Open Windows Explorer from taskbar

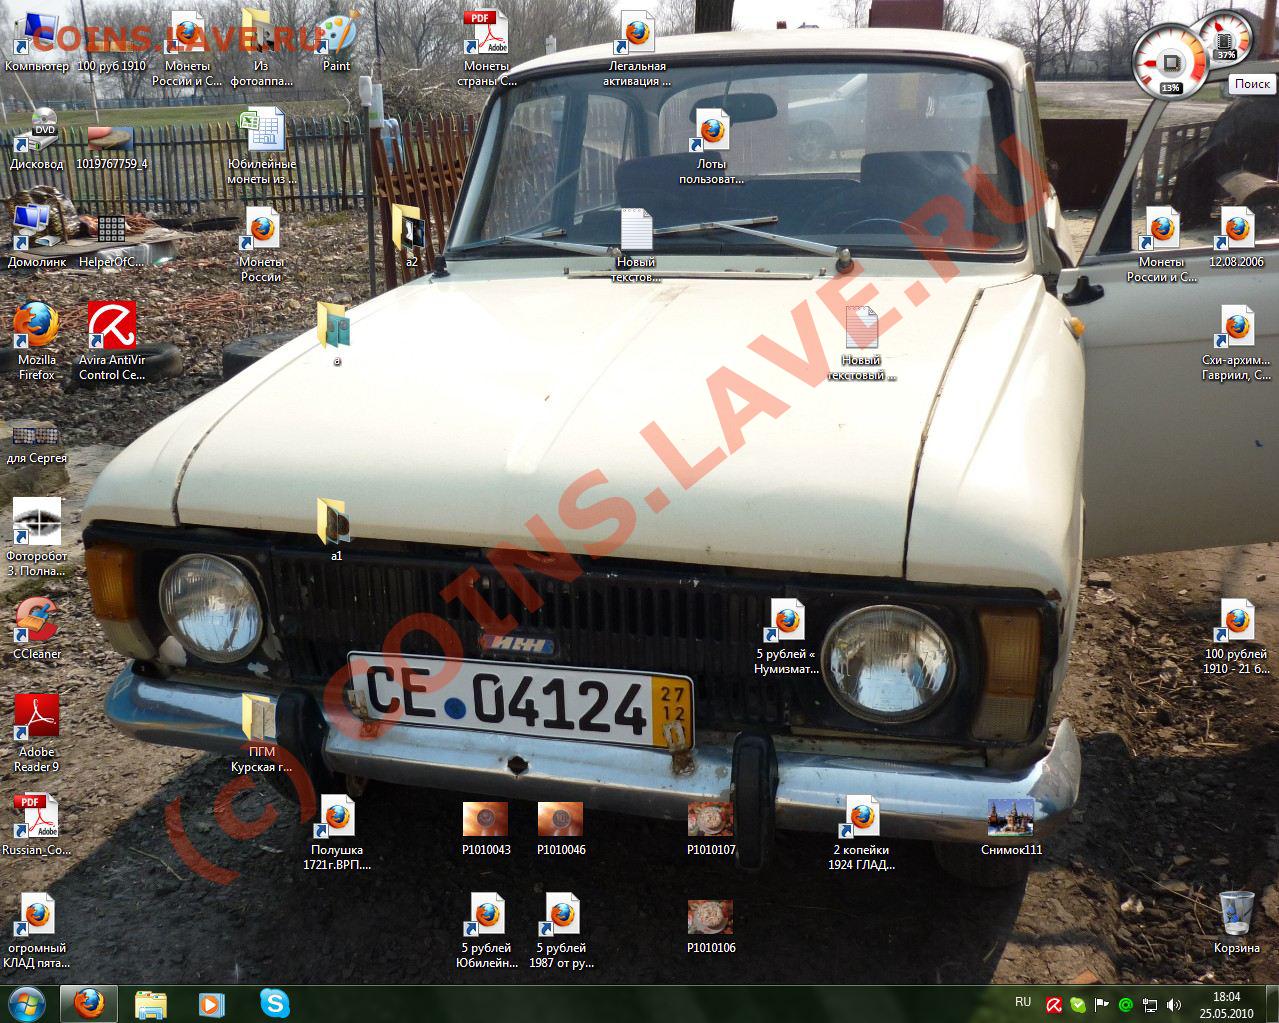[151, 1003]
